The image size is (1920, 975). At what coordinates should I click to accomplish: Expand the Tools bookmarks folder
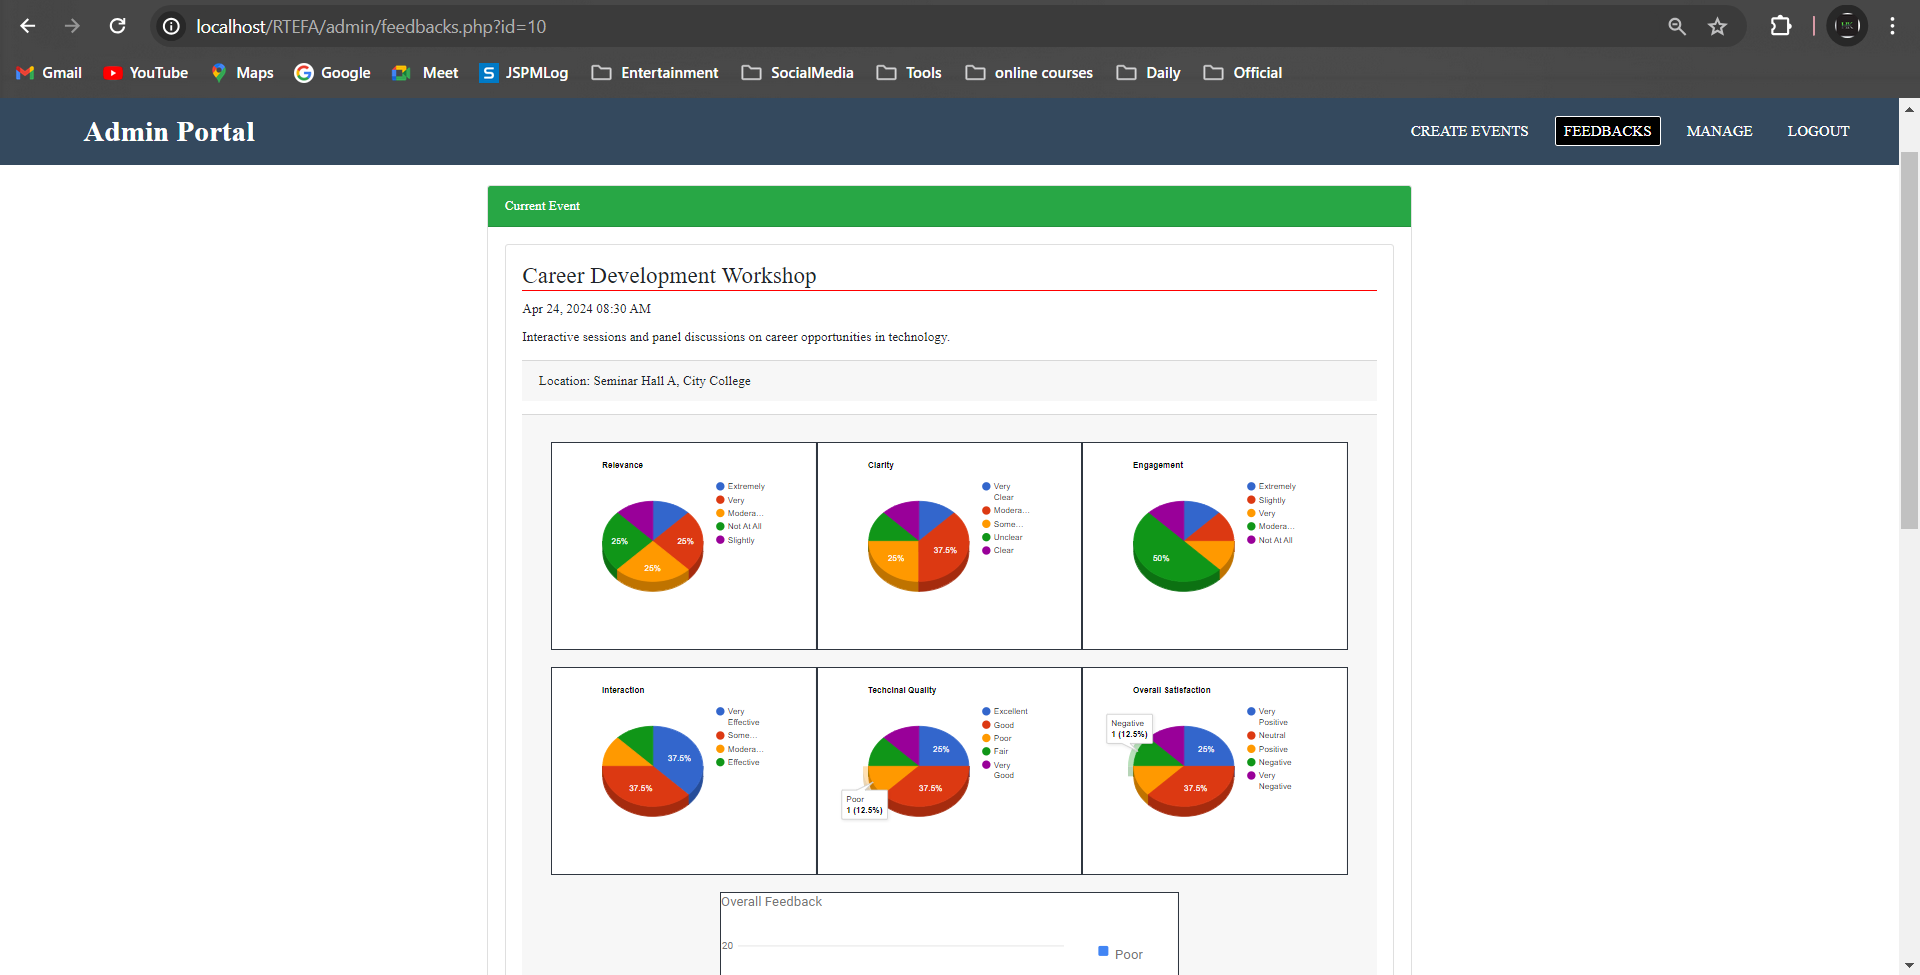[x=909, y=73]
